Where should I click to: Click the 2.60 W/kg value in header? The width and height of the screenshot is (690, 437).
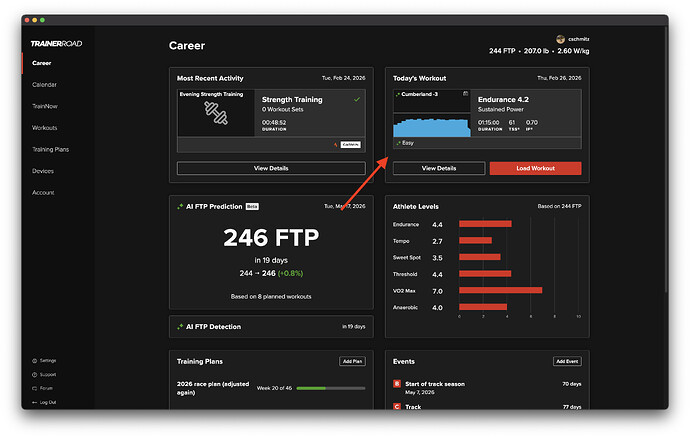[x=573, y=51]
